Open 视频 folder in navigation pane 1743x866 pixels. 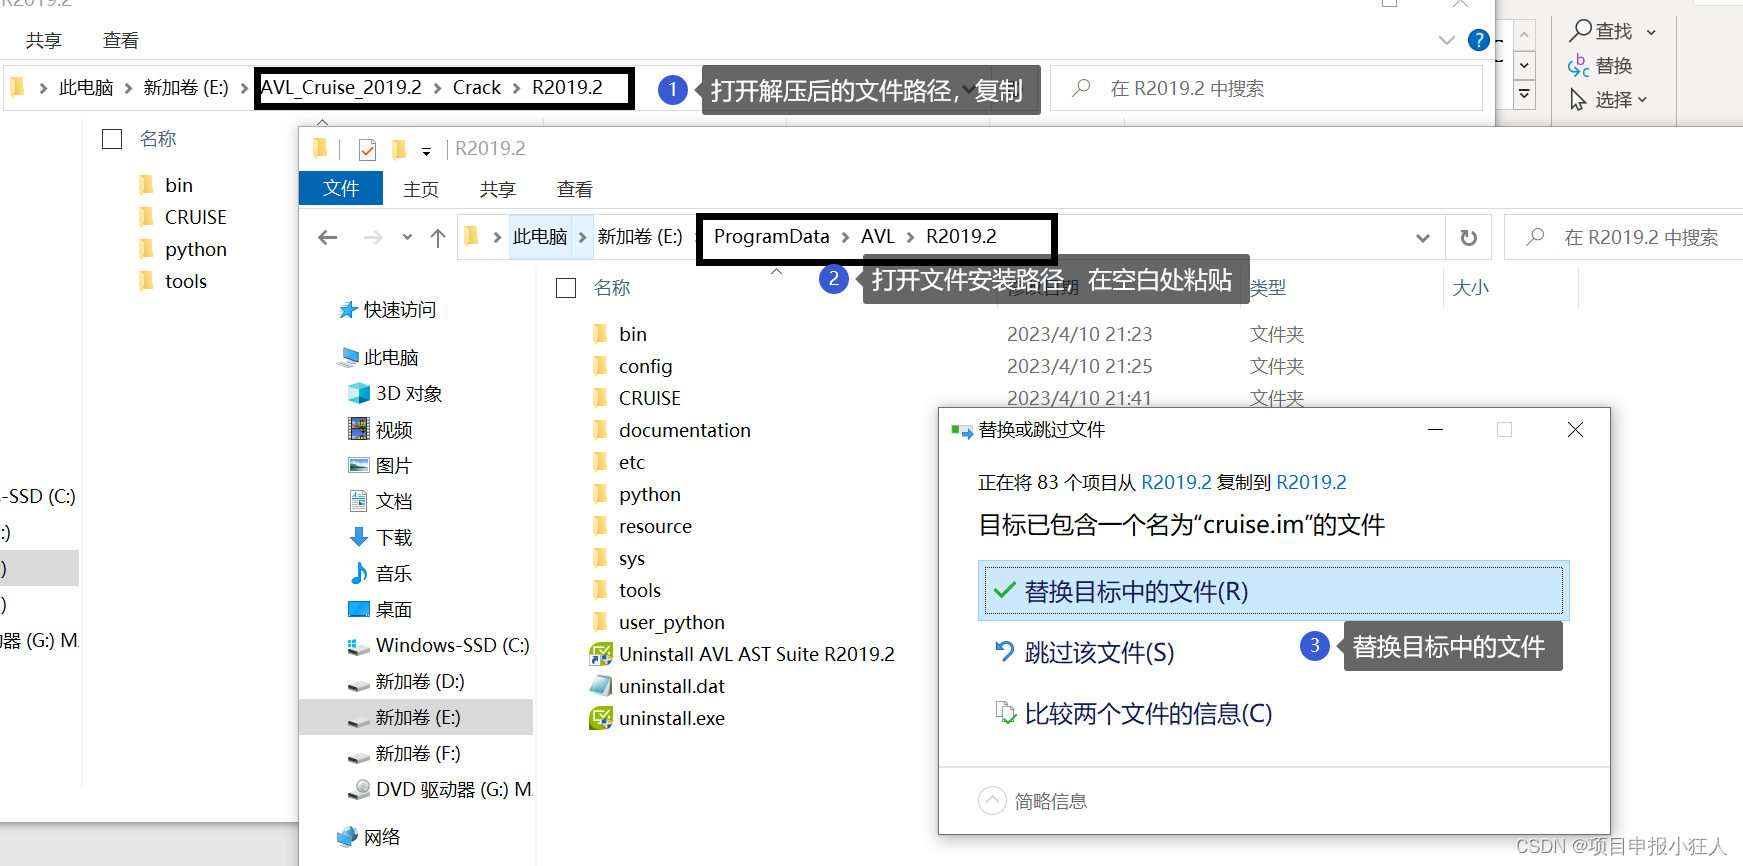point(380,429)
